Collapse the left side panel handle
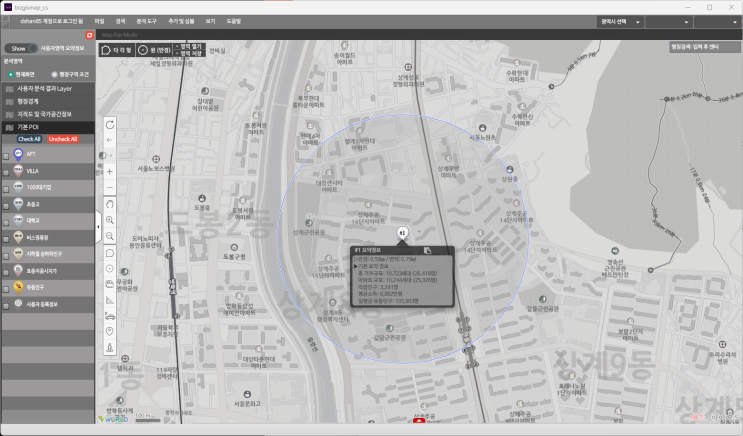The width and height of the screenshot is (743, 436). pos(97,227)
